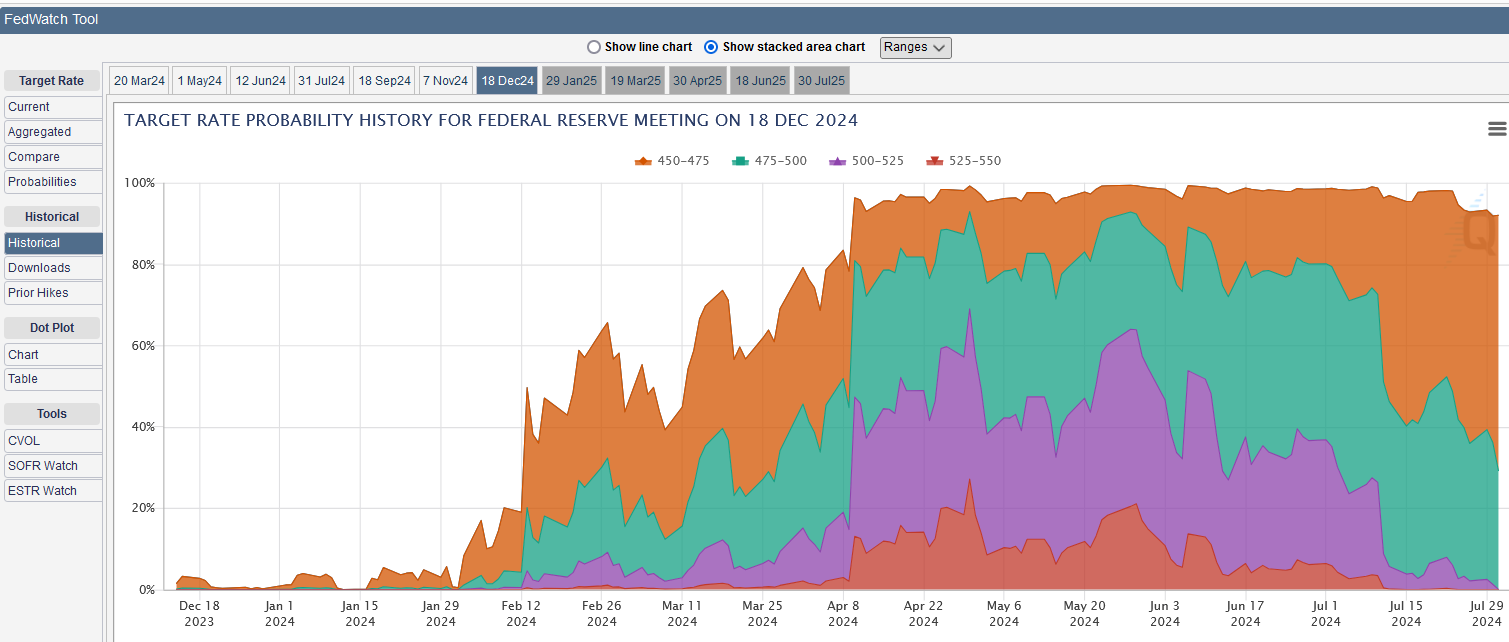The width and height of the screenshot is (1509, 642).
Task: Toggle the 525-550 legend marker
Action: click(935, 161)
